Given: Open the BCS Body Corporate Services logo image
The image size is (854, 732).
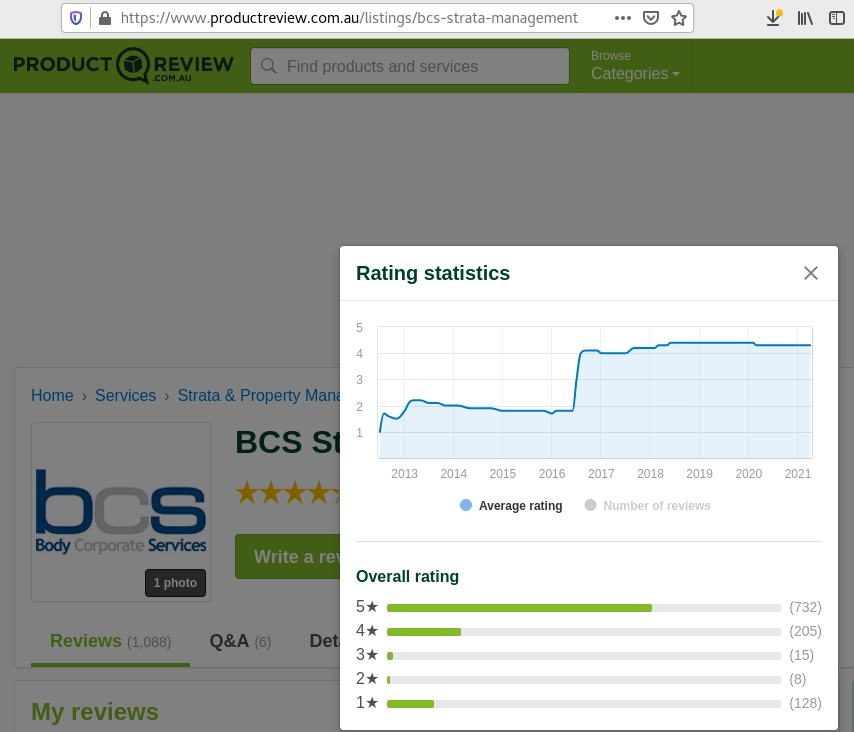Looking at the screenshot, I should point(121,512).
